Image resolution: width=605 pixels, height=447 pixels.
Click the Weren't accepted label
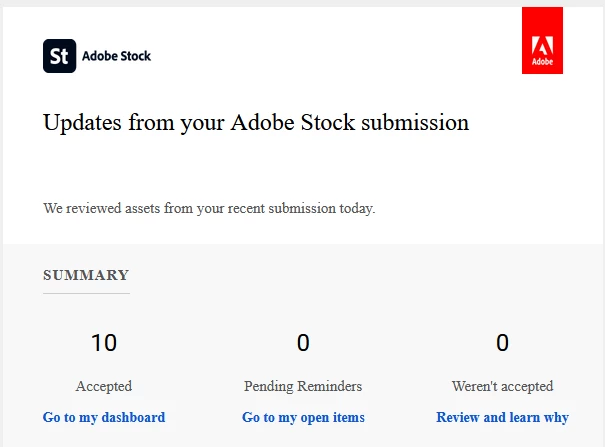tap(502, 386)
